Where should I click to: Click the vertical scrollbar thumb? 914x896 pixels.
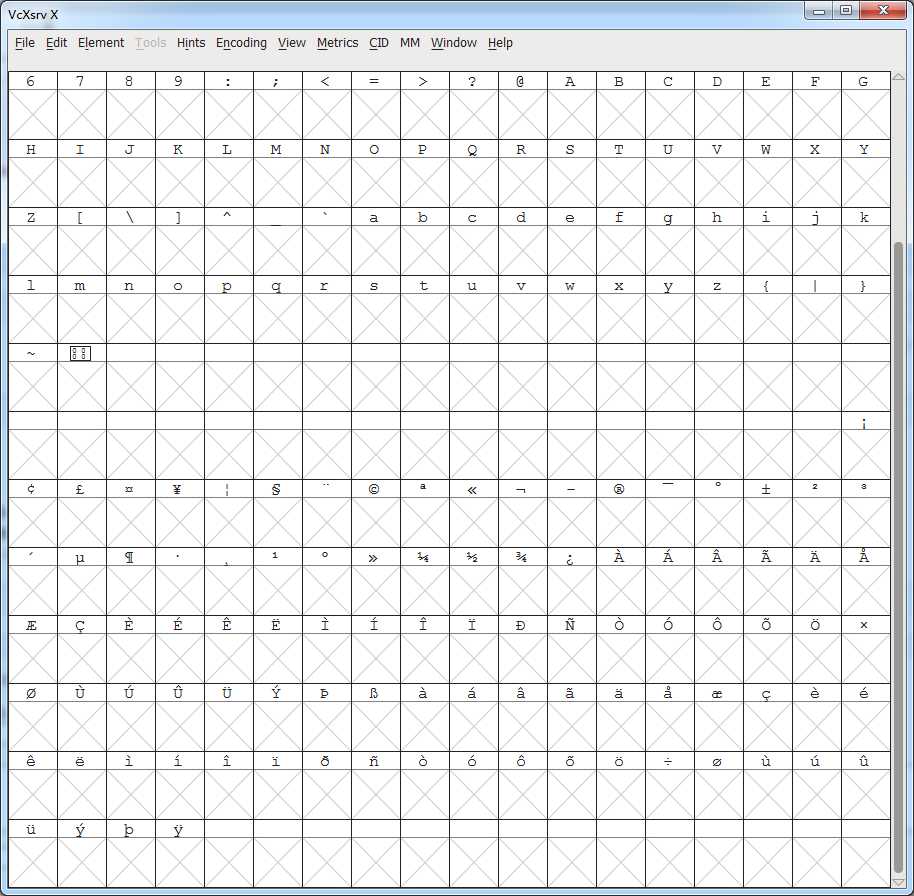pos(898,557)
